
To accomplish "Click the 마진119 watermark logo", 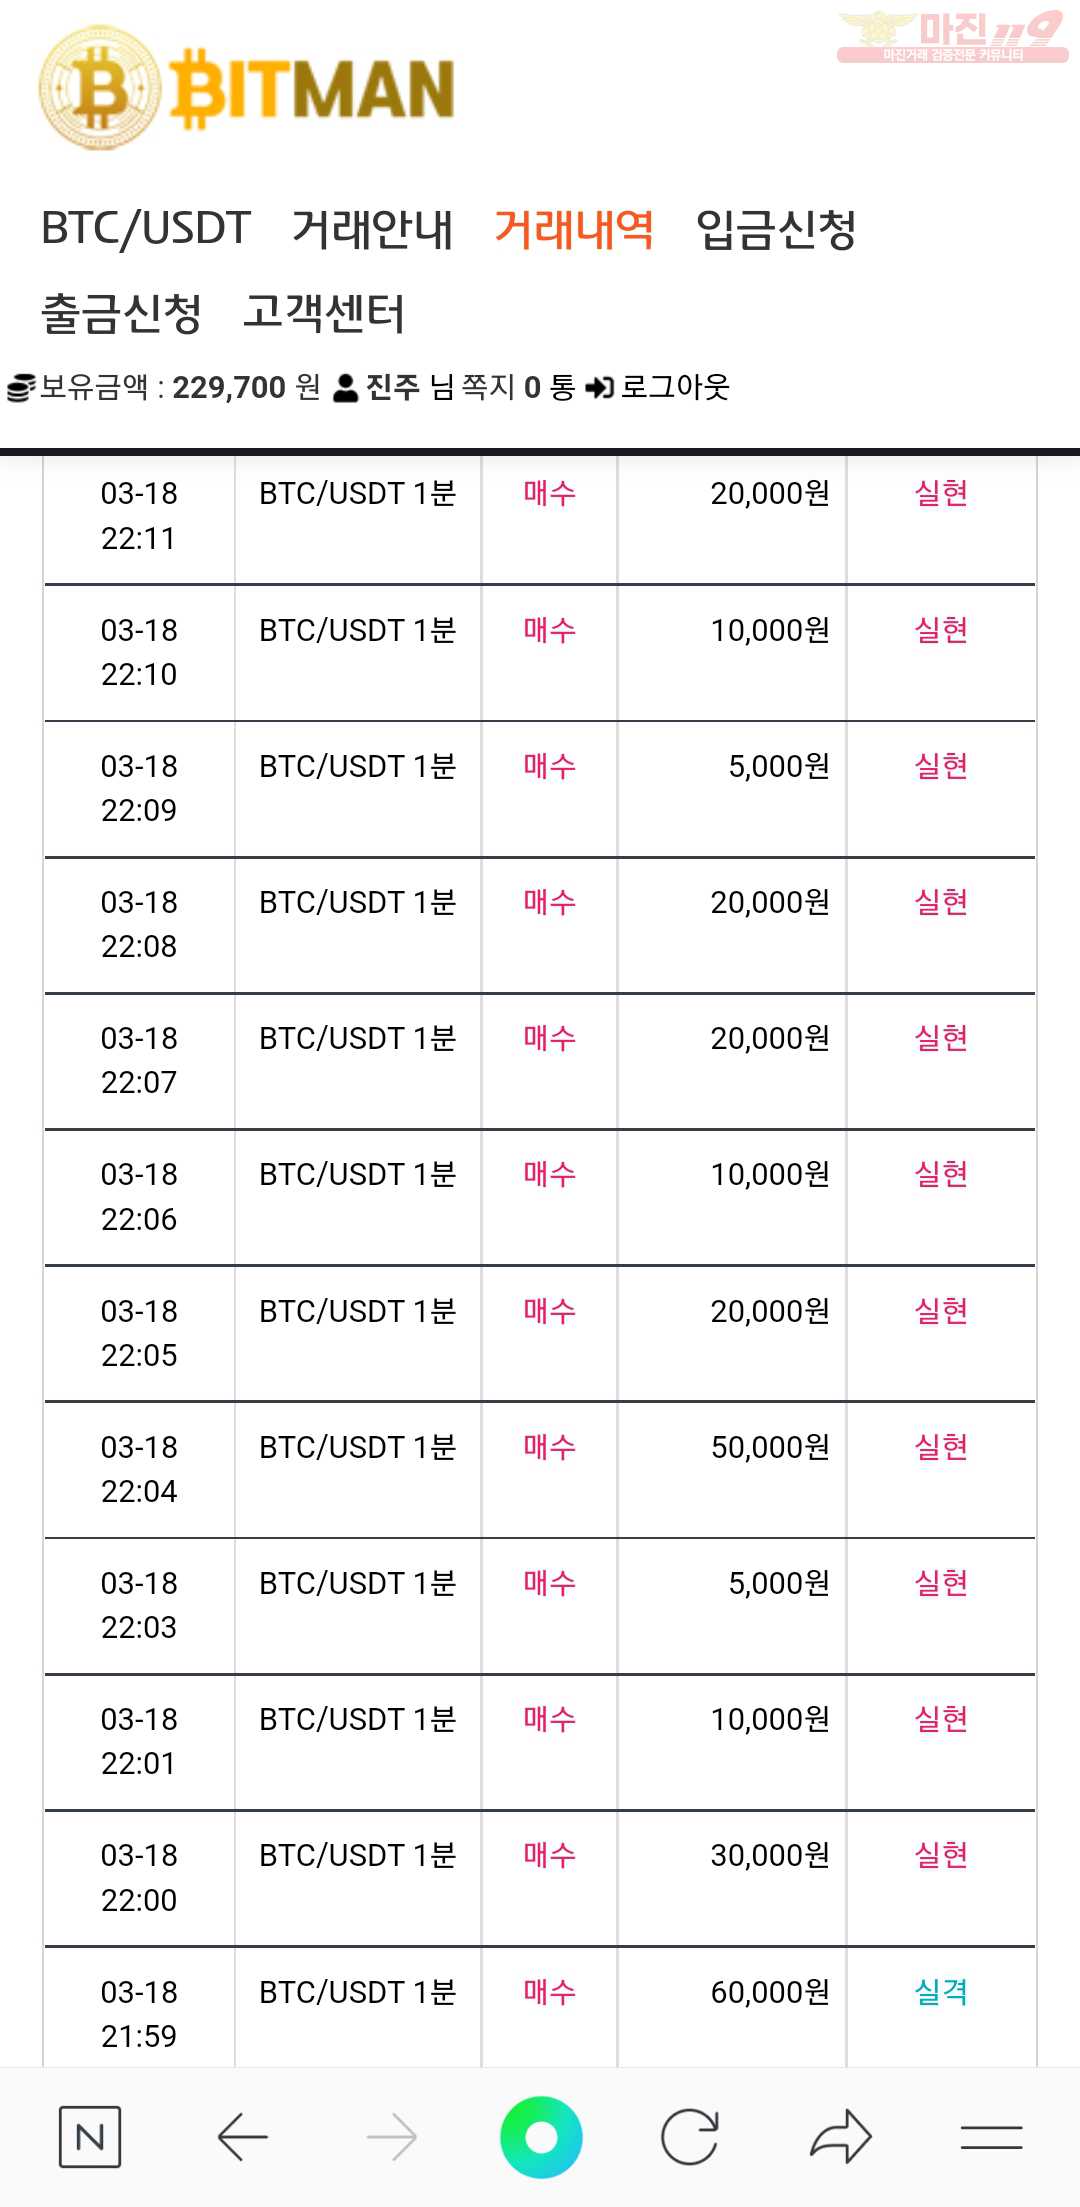I will pos(952,37).
